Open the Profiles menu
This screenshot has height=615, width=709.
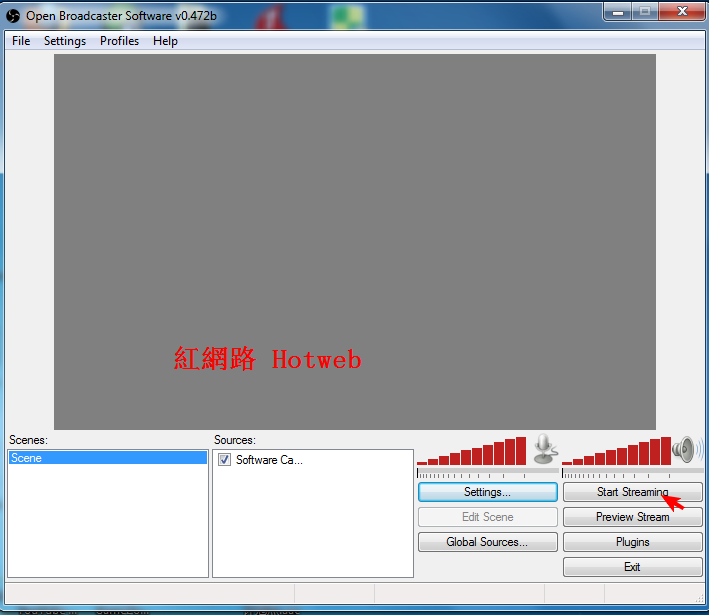click(119, 41)
